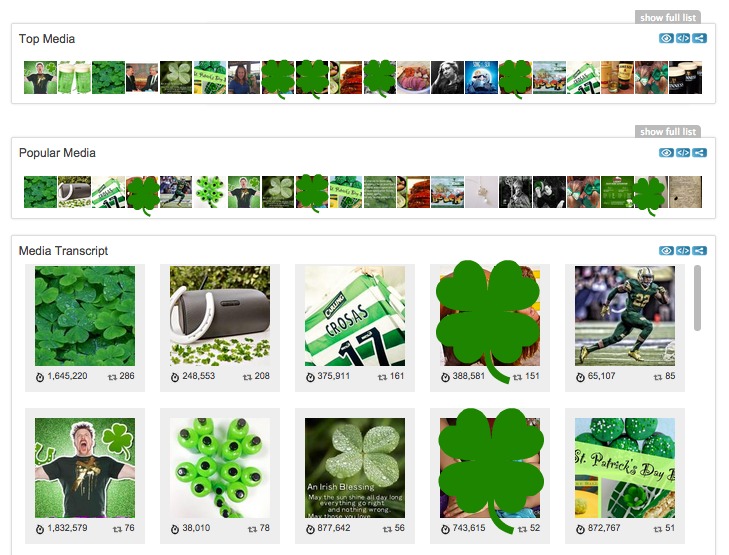
Task: Click impressions timer icon beside 65,107
Action: 580,377
